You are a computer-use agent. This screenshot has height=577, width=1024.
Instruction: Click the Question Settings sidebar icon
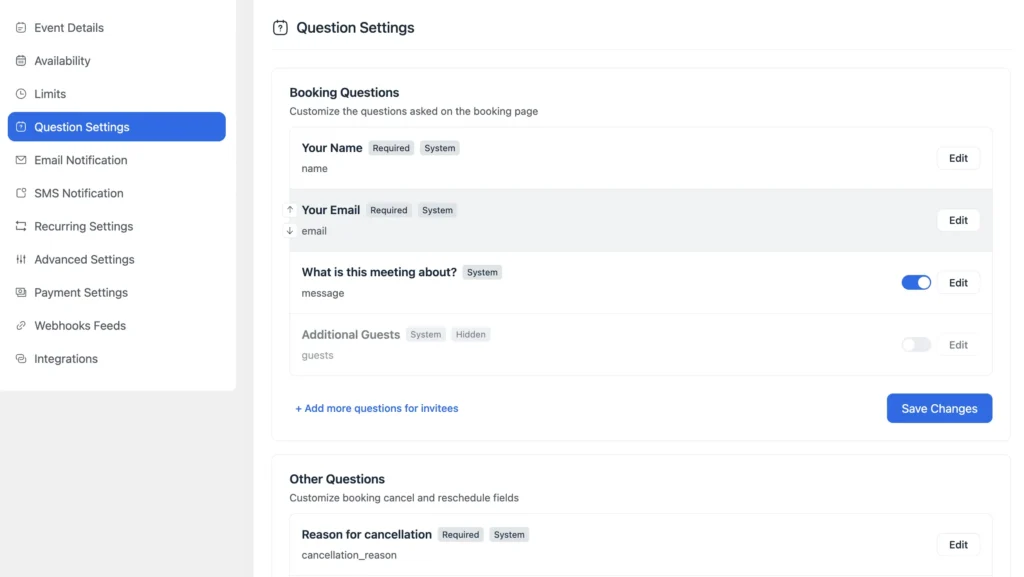(22, 126)
